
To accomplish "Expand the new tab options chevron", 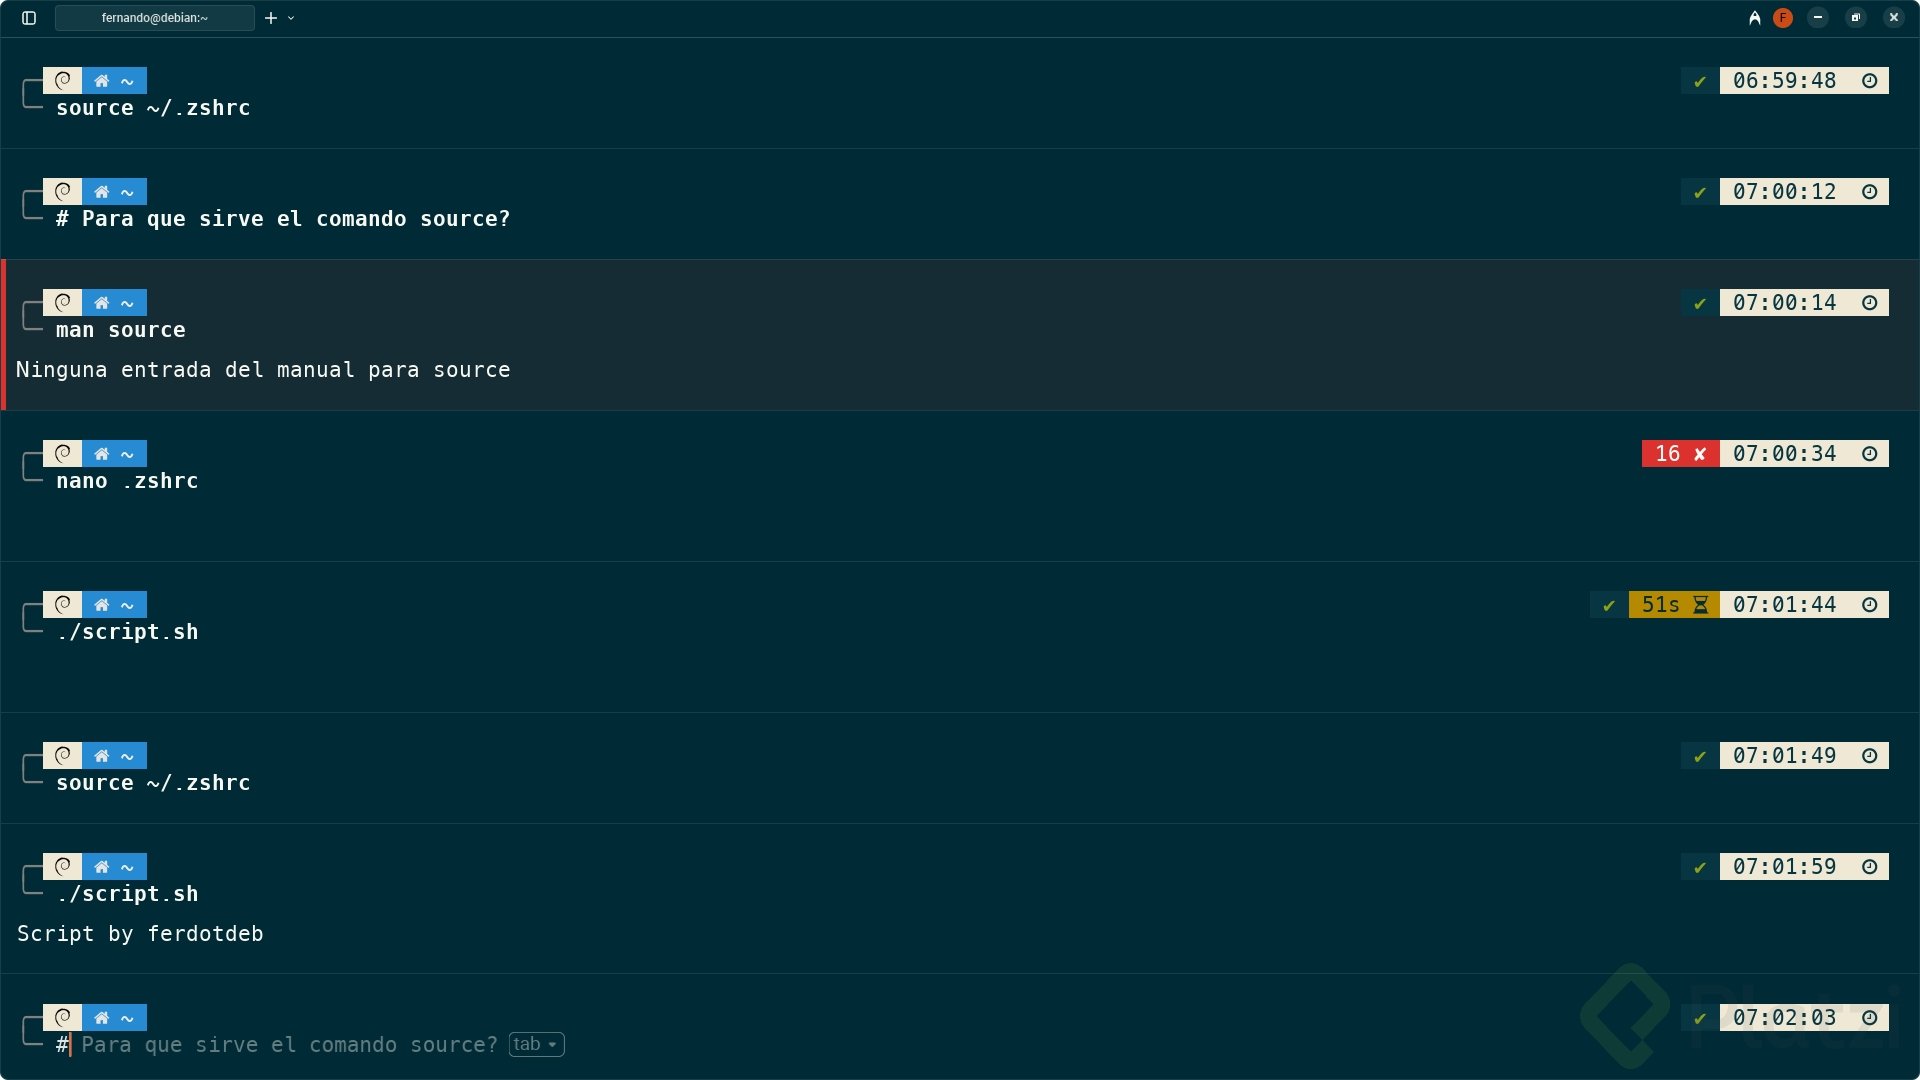I will [291, 18].
